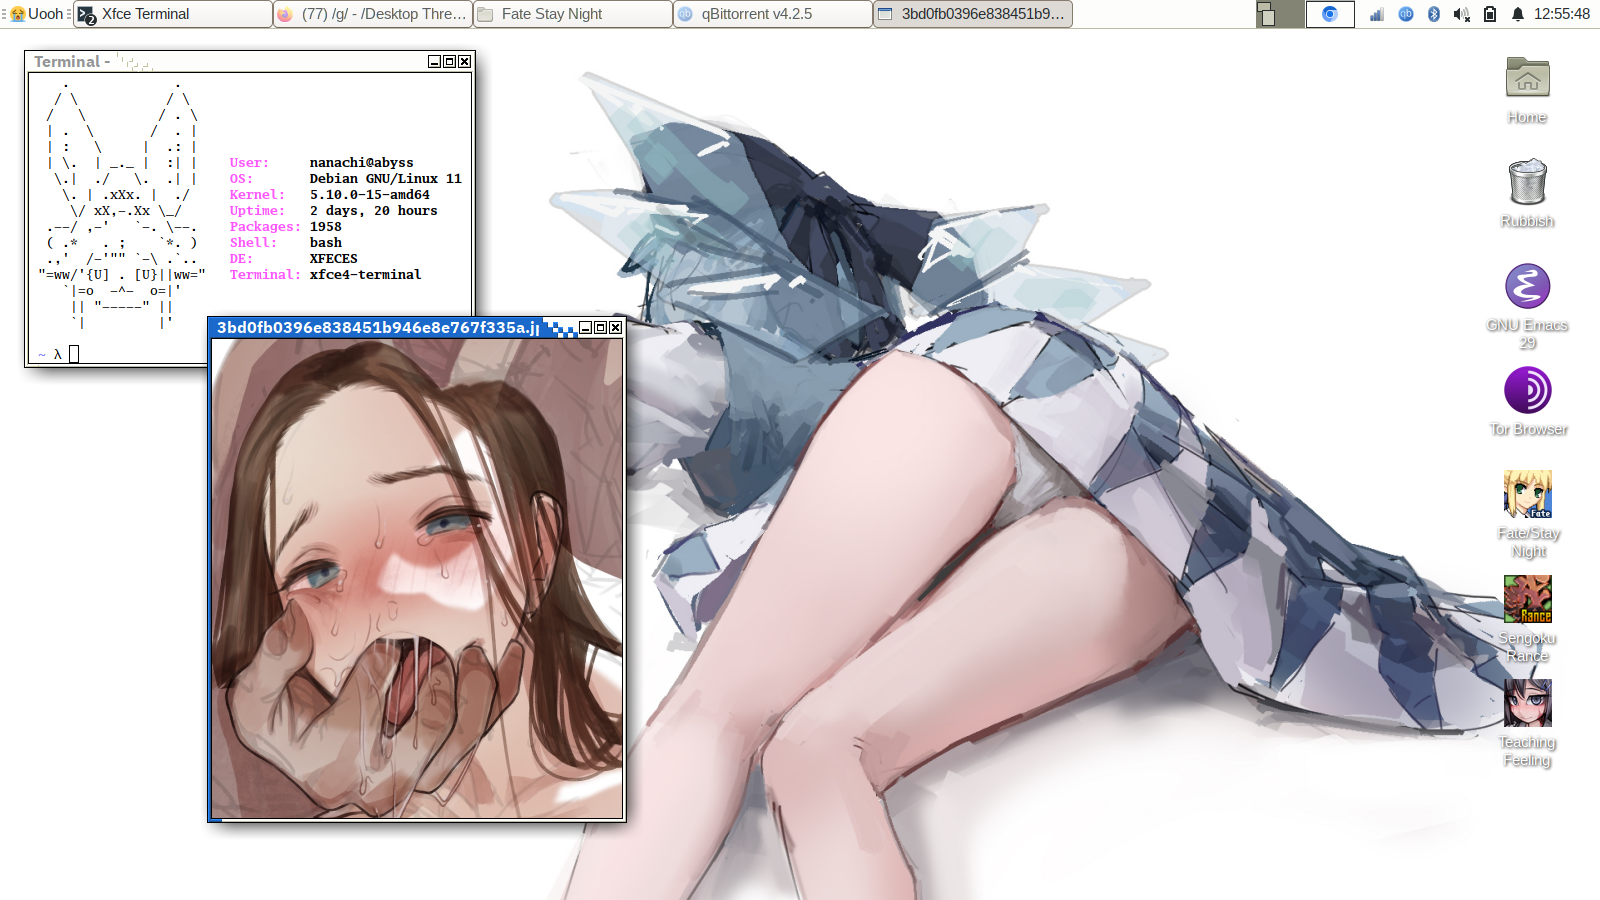Open the battery power manager icon
The height and width of the screenshot is (900, 1600).
(x=1490, y=14)
